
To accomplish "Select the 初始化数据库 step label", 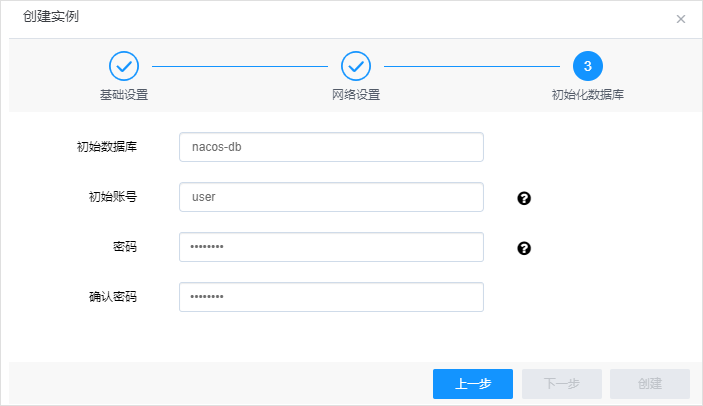I will click(588, 95).
